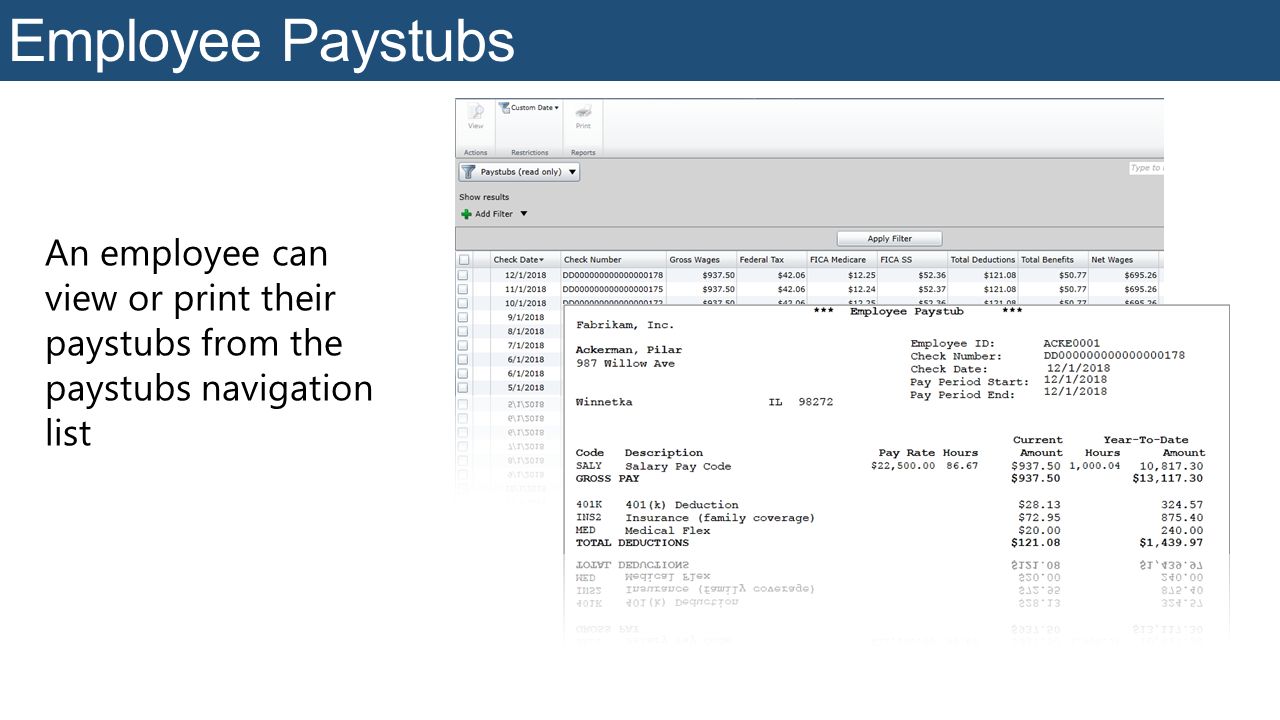Image resolution: width=1280 pixels, height=720 pixels.
Task: Click the Print button label
Action: [583, 126]
